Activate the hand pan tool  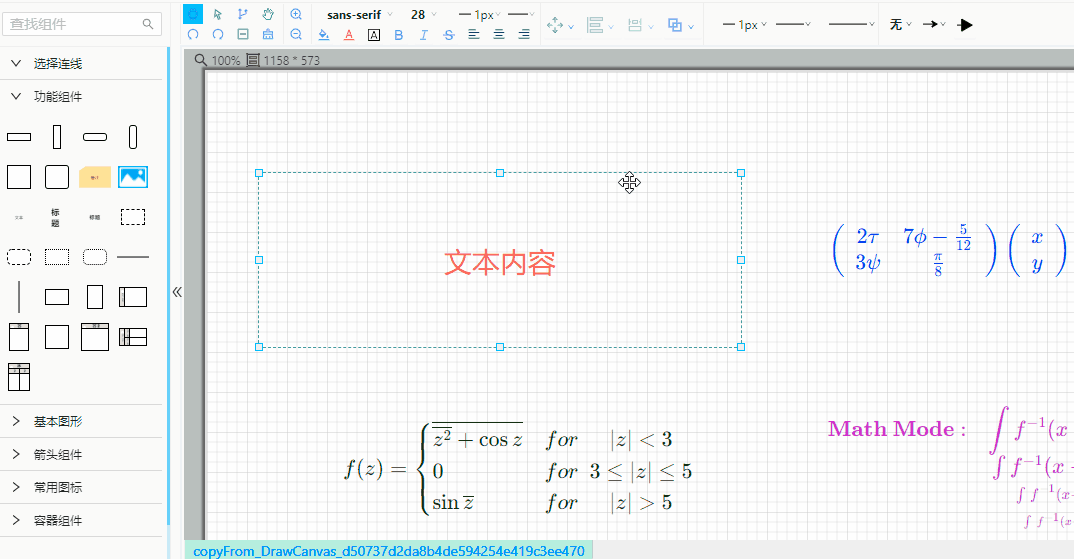pos(268,14)
